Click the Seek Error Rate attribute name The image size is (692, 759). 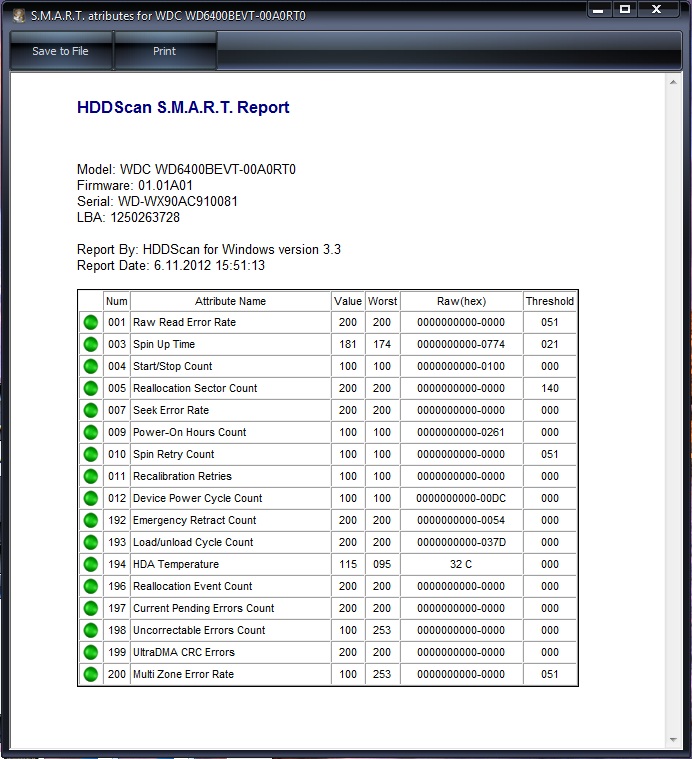[x=171, y=410]
